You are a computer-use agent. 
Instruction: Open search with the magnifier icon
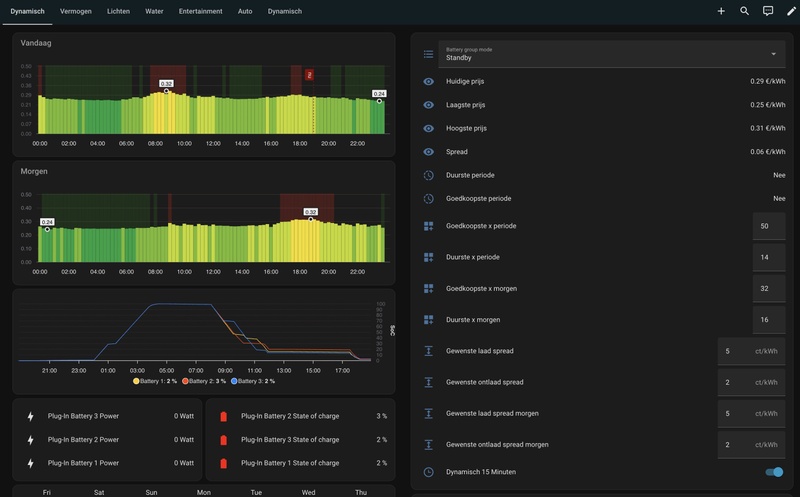744,11
